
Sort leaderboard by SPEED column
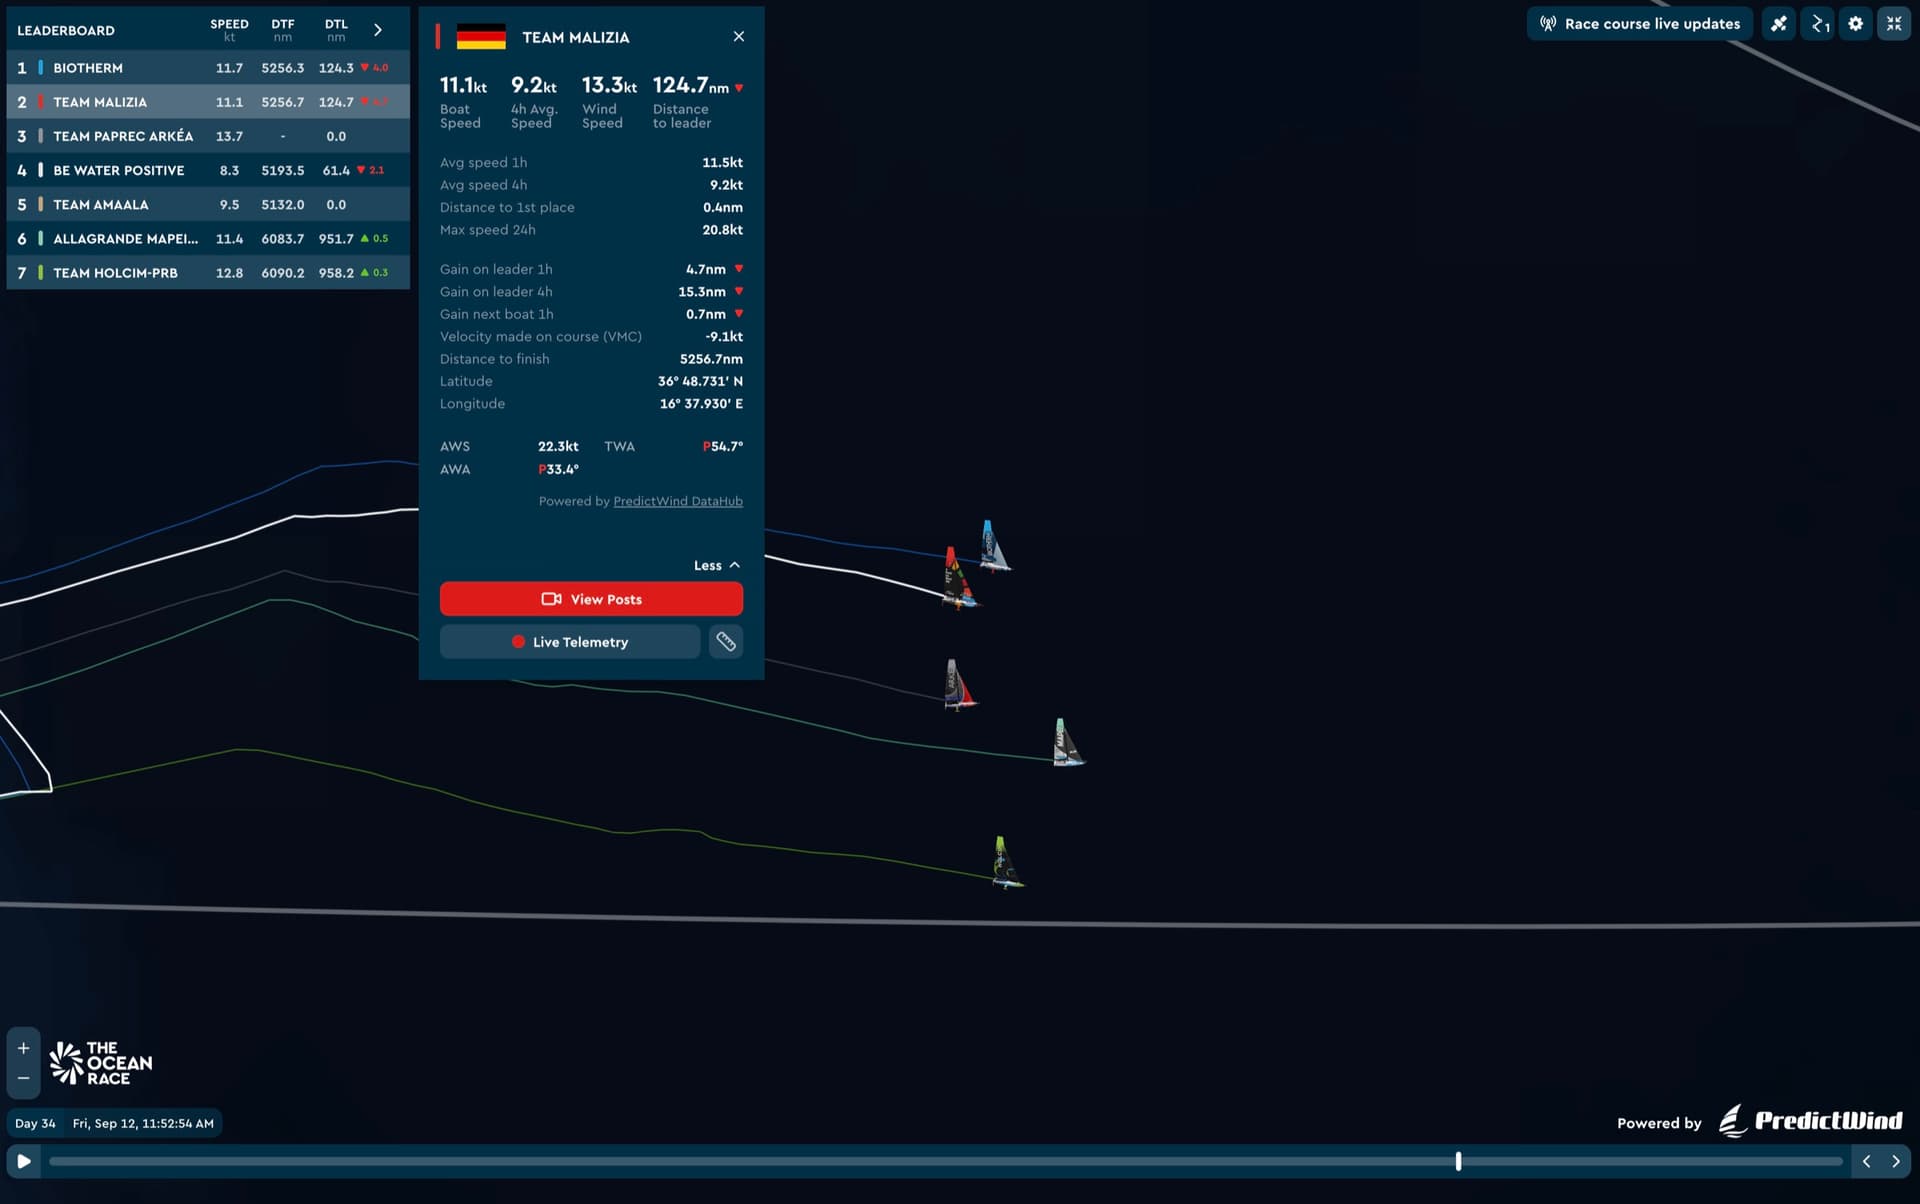coord(229,30)
